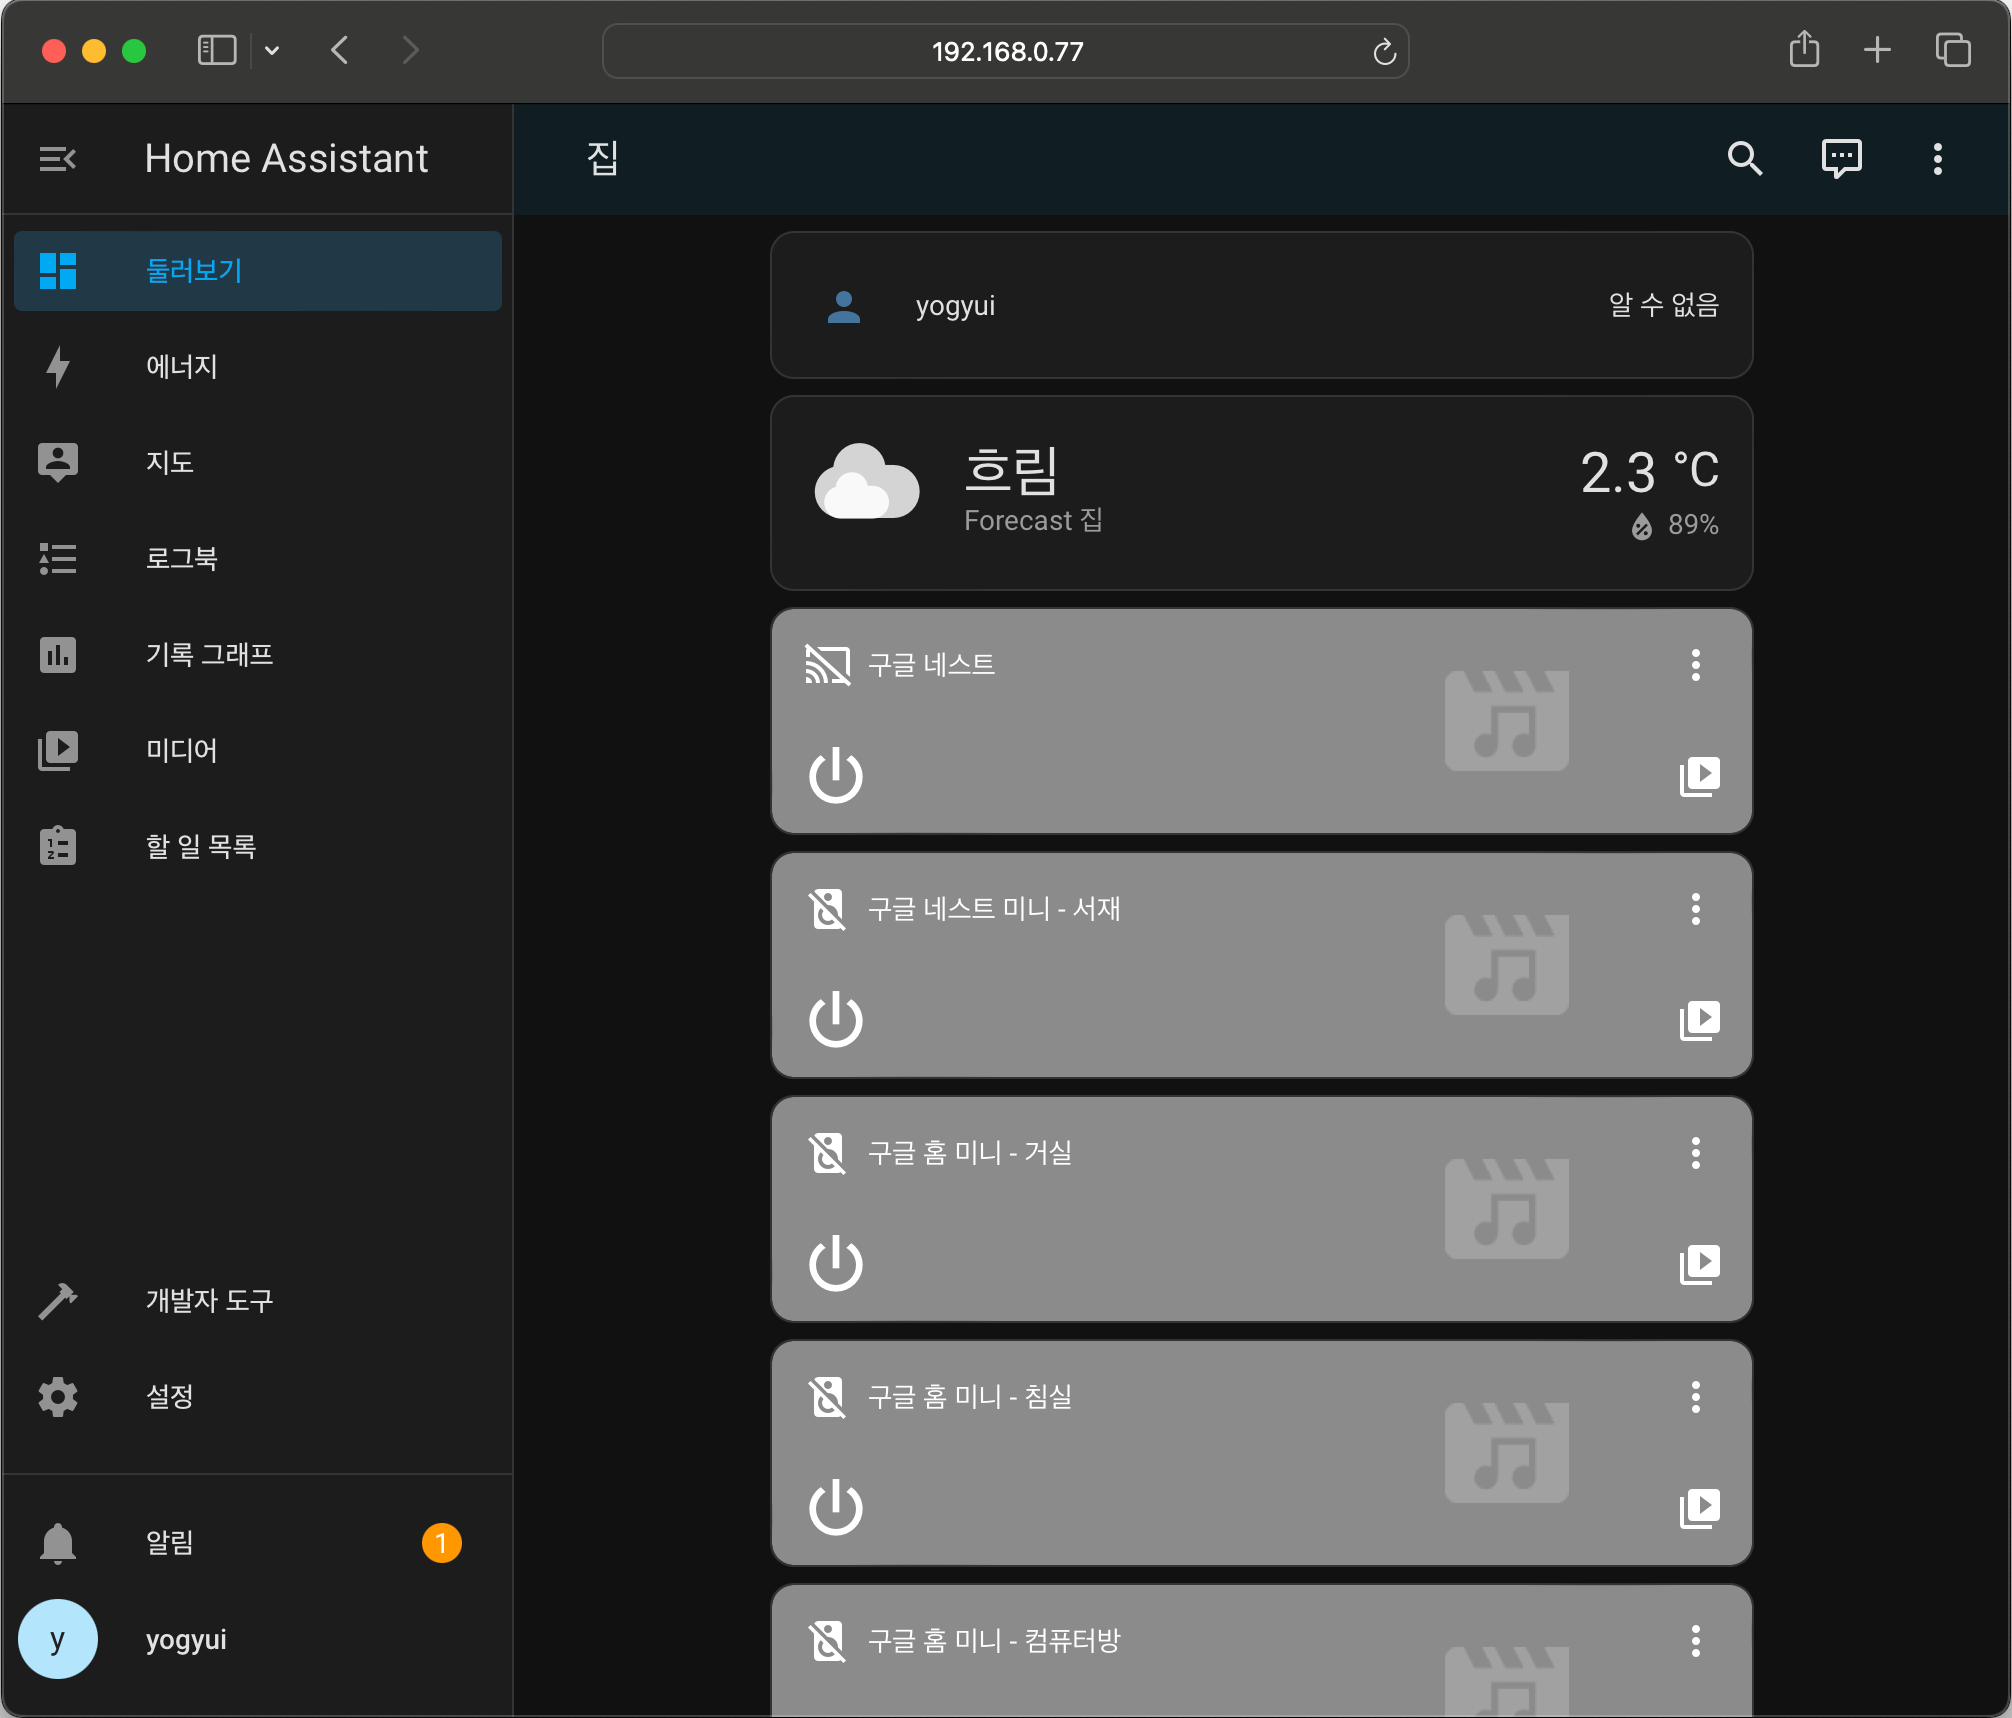Screen dimensions: 2012x1718
Task: Open 개발자 도구 developer tools
Action: click(208, 1300)
